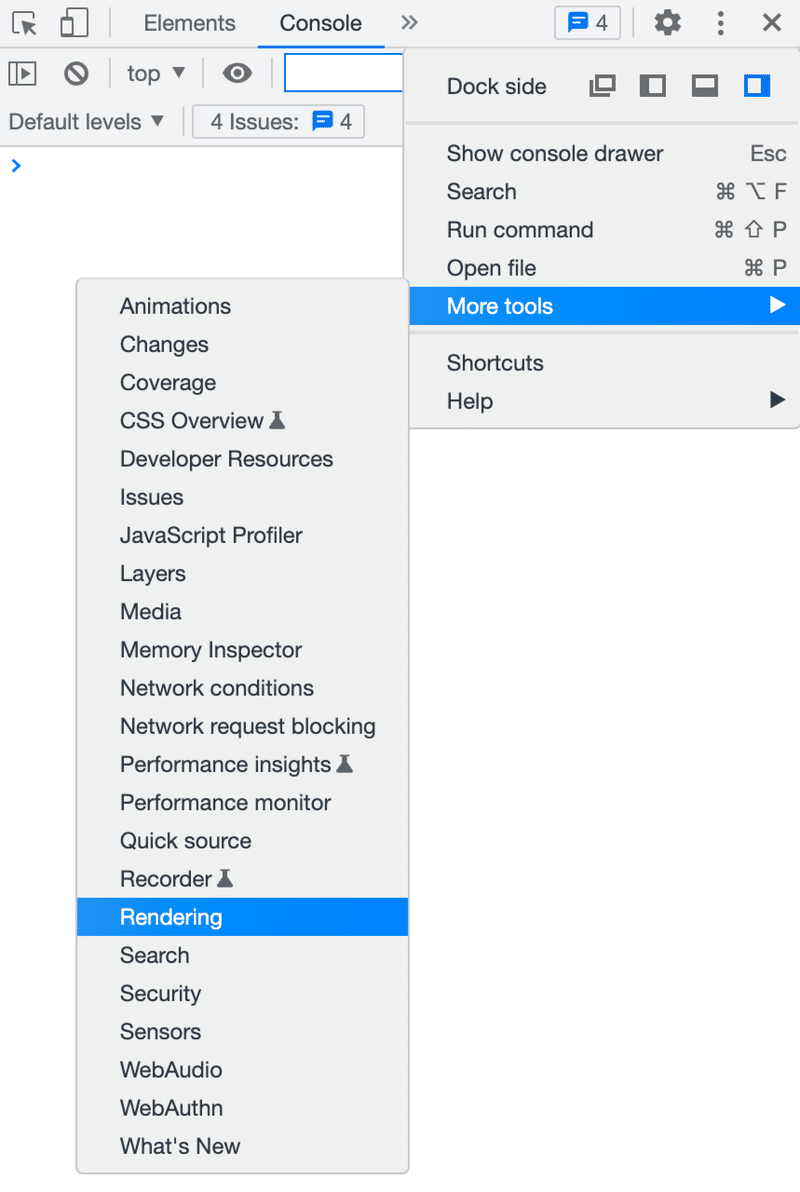Open the Help submenu
The height and width of the screenshot is (1192, 800).
470,401
